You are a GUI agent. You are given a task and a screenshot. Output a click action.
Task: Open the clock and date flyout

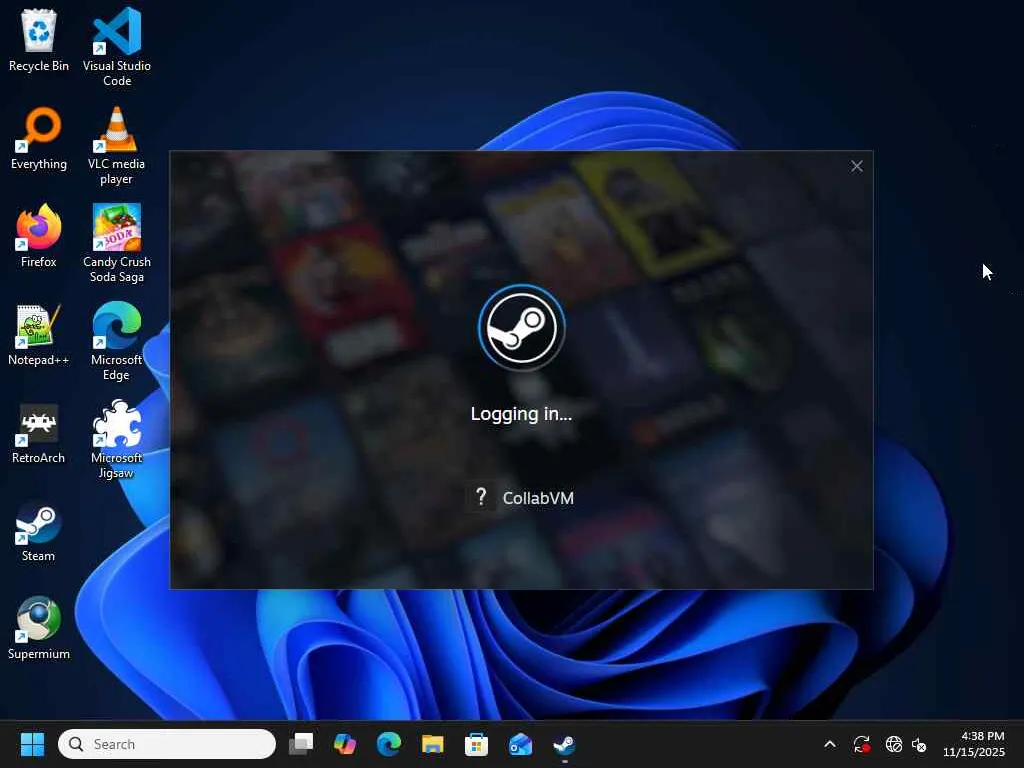pyautogui.click(x=974, y=744)
